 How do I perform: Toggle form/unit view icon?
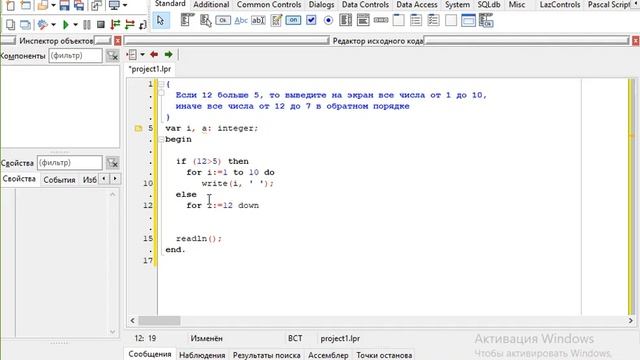click(x=96, y=5)
